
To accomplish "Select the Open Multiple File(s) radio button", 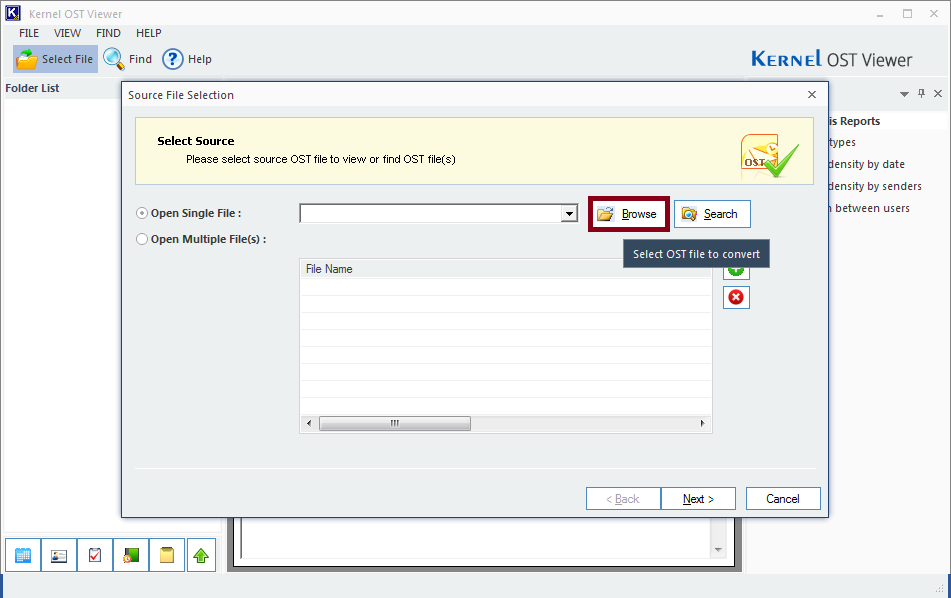I will tap(142, 239).
